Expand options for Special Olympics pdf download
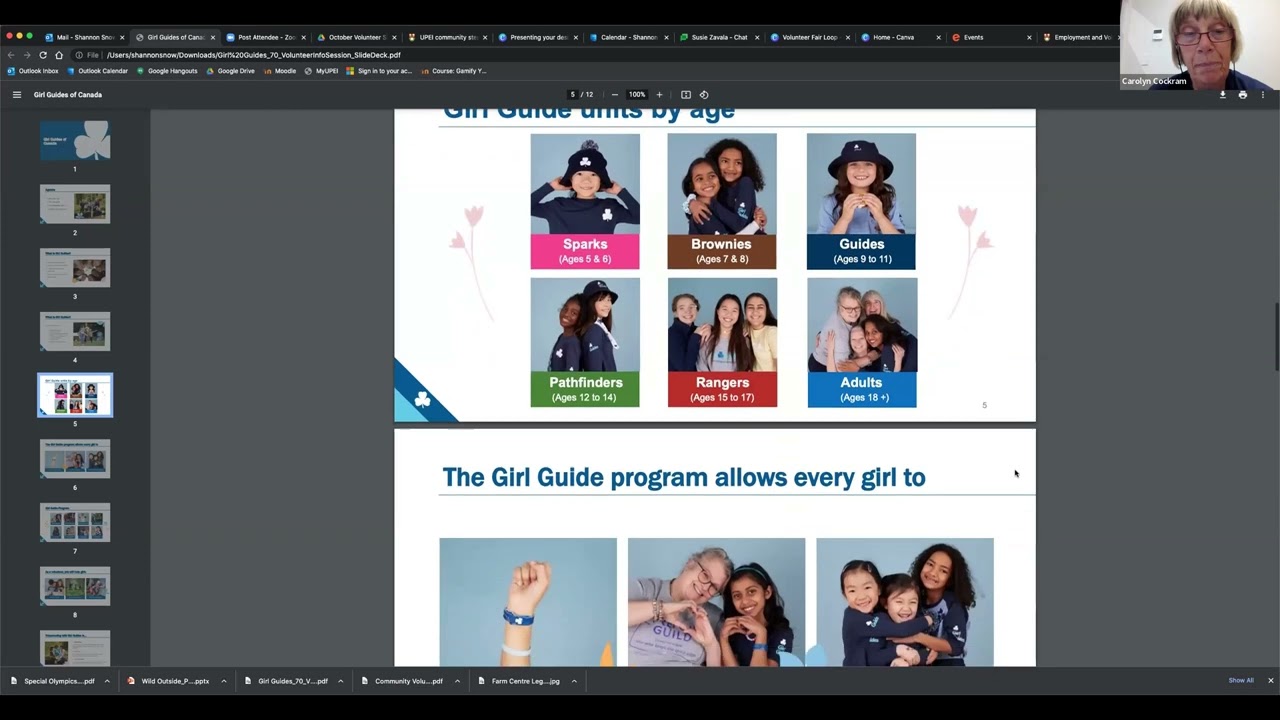The image size is (1280, 720). (107, 681)
